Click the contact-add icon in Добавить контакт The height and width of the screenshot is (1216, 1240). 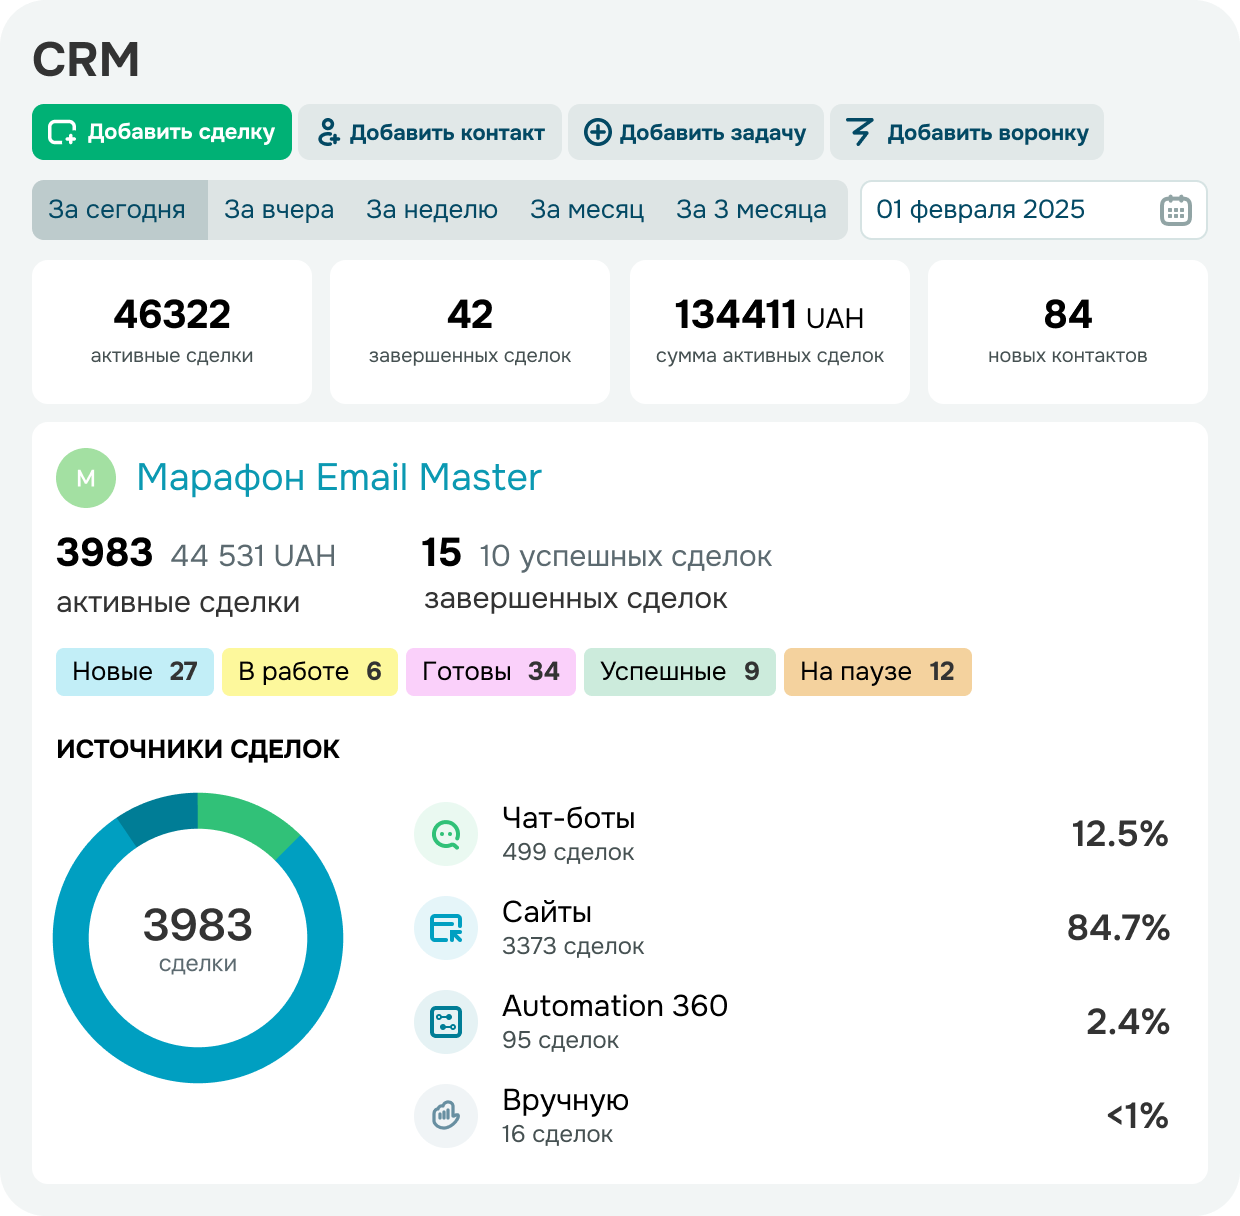(x=330, y=131)
